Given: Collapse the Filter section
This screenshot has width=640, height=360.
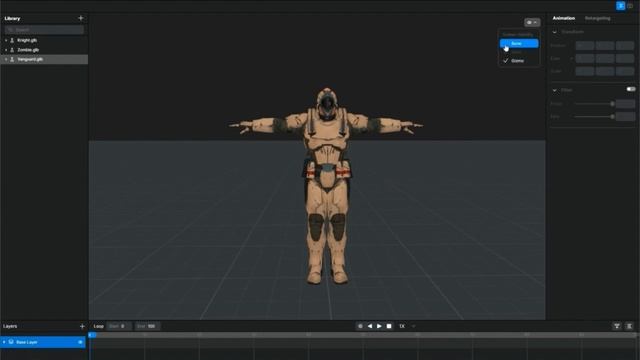Looking at the screenshot, I should pyautogui.click(x=554, y=90).
